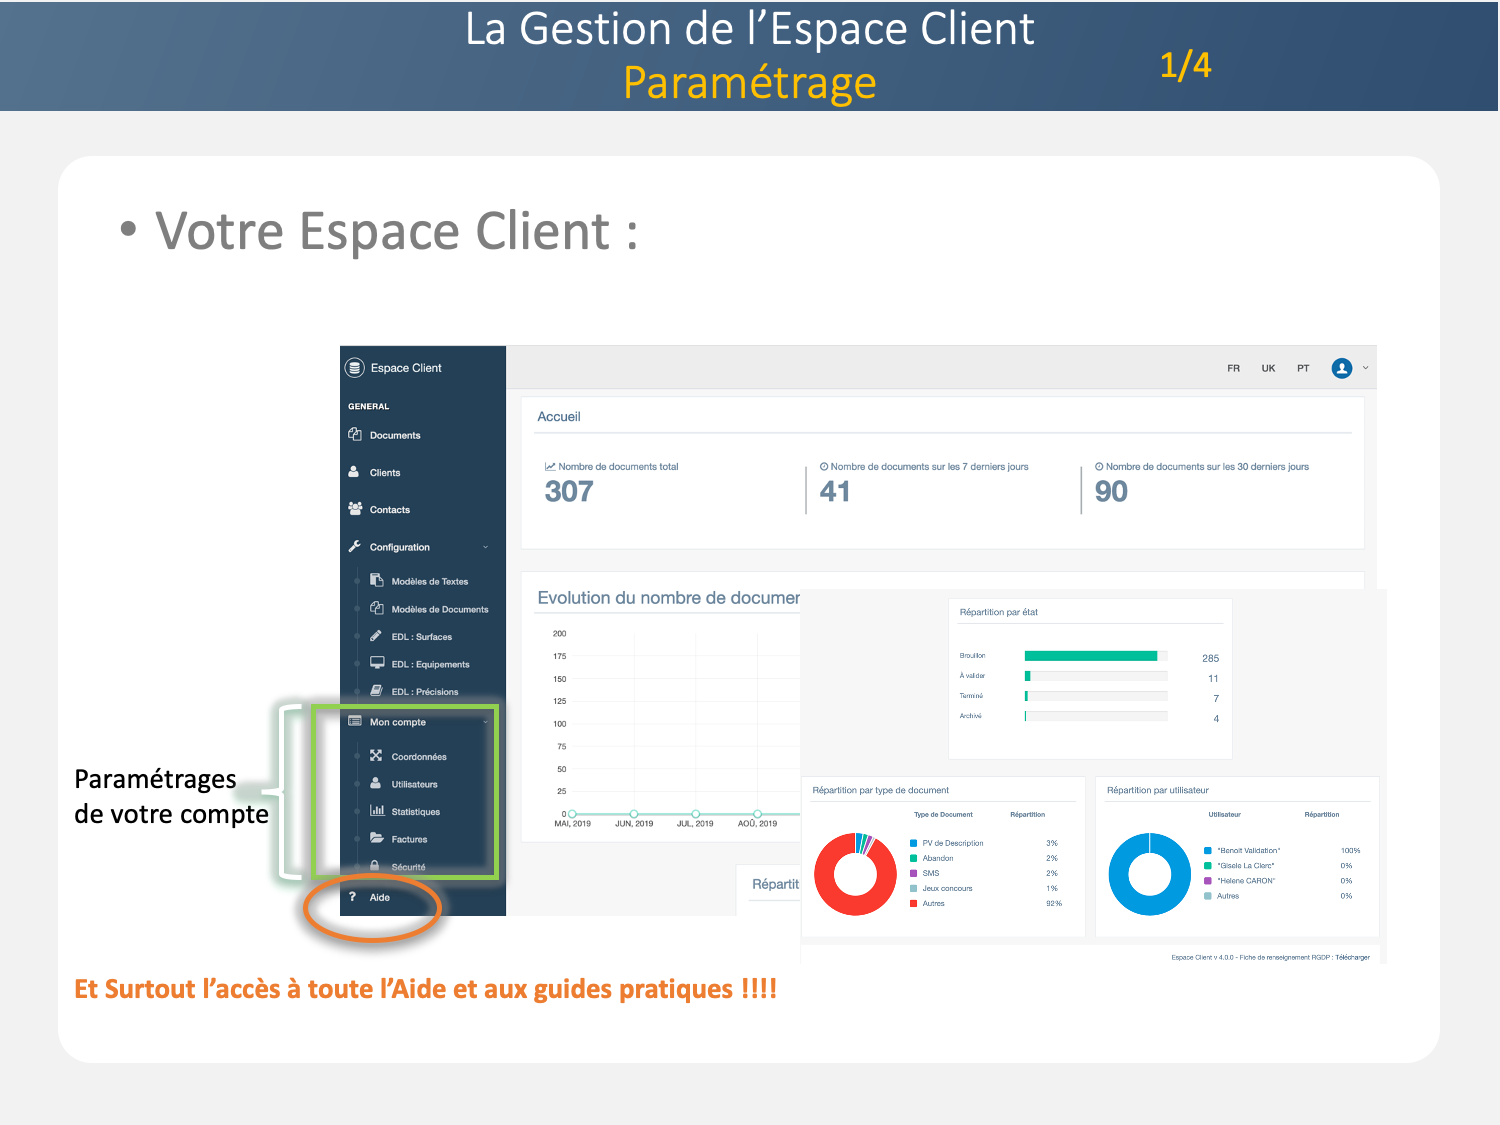
Task: Collapse the Mon compte section chevron
Action: [486, 722]
